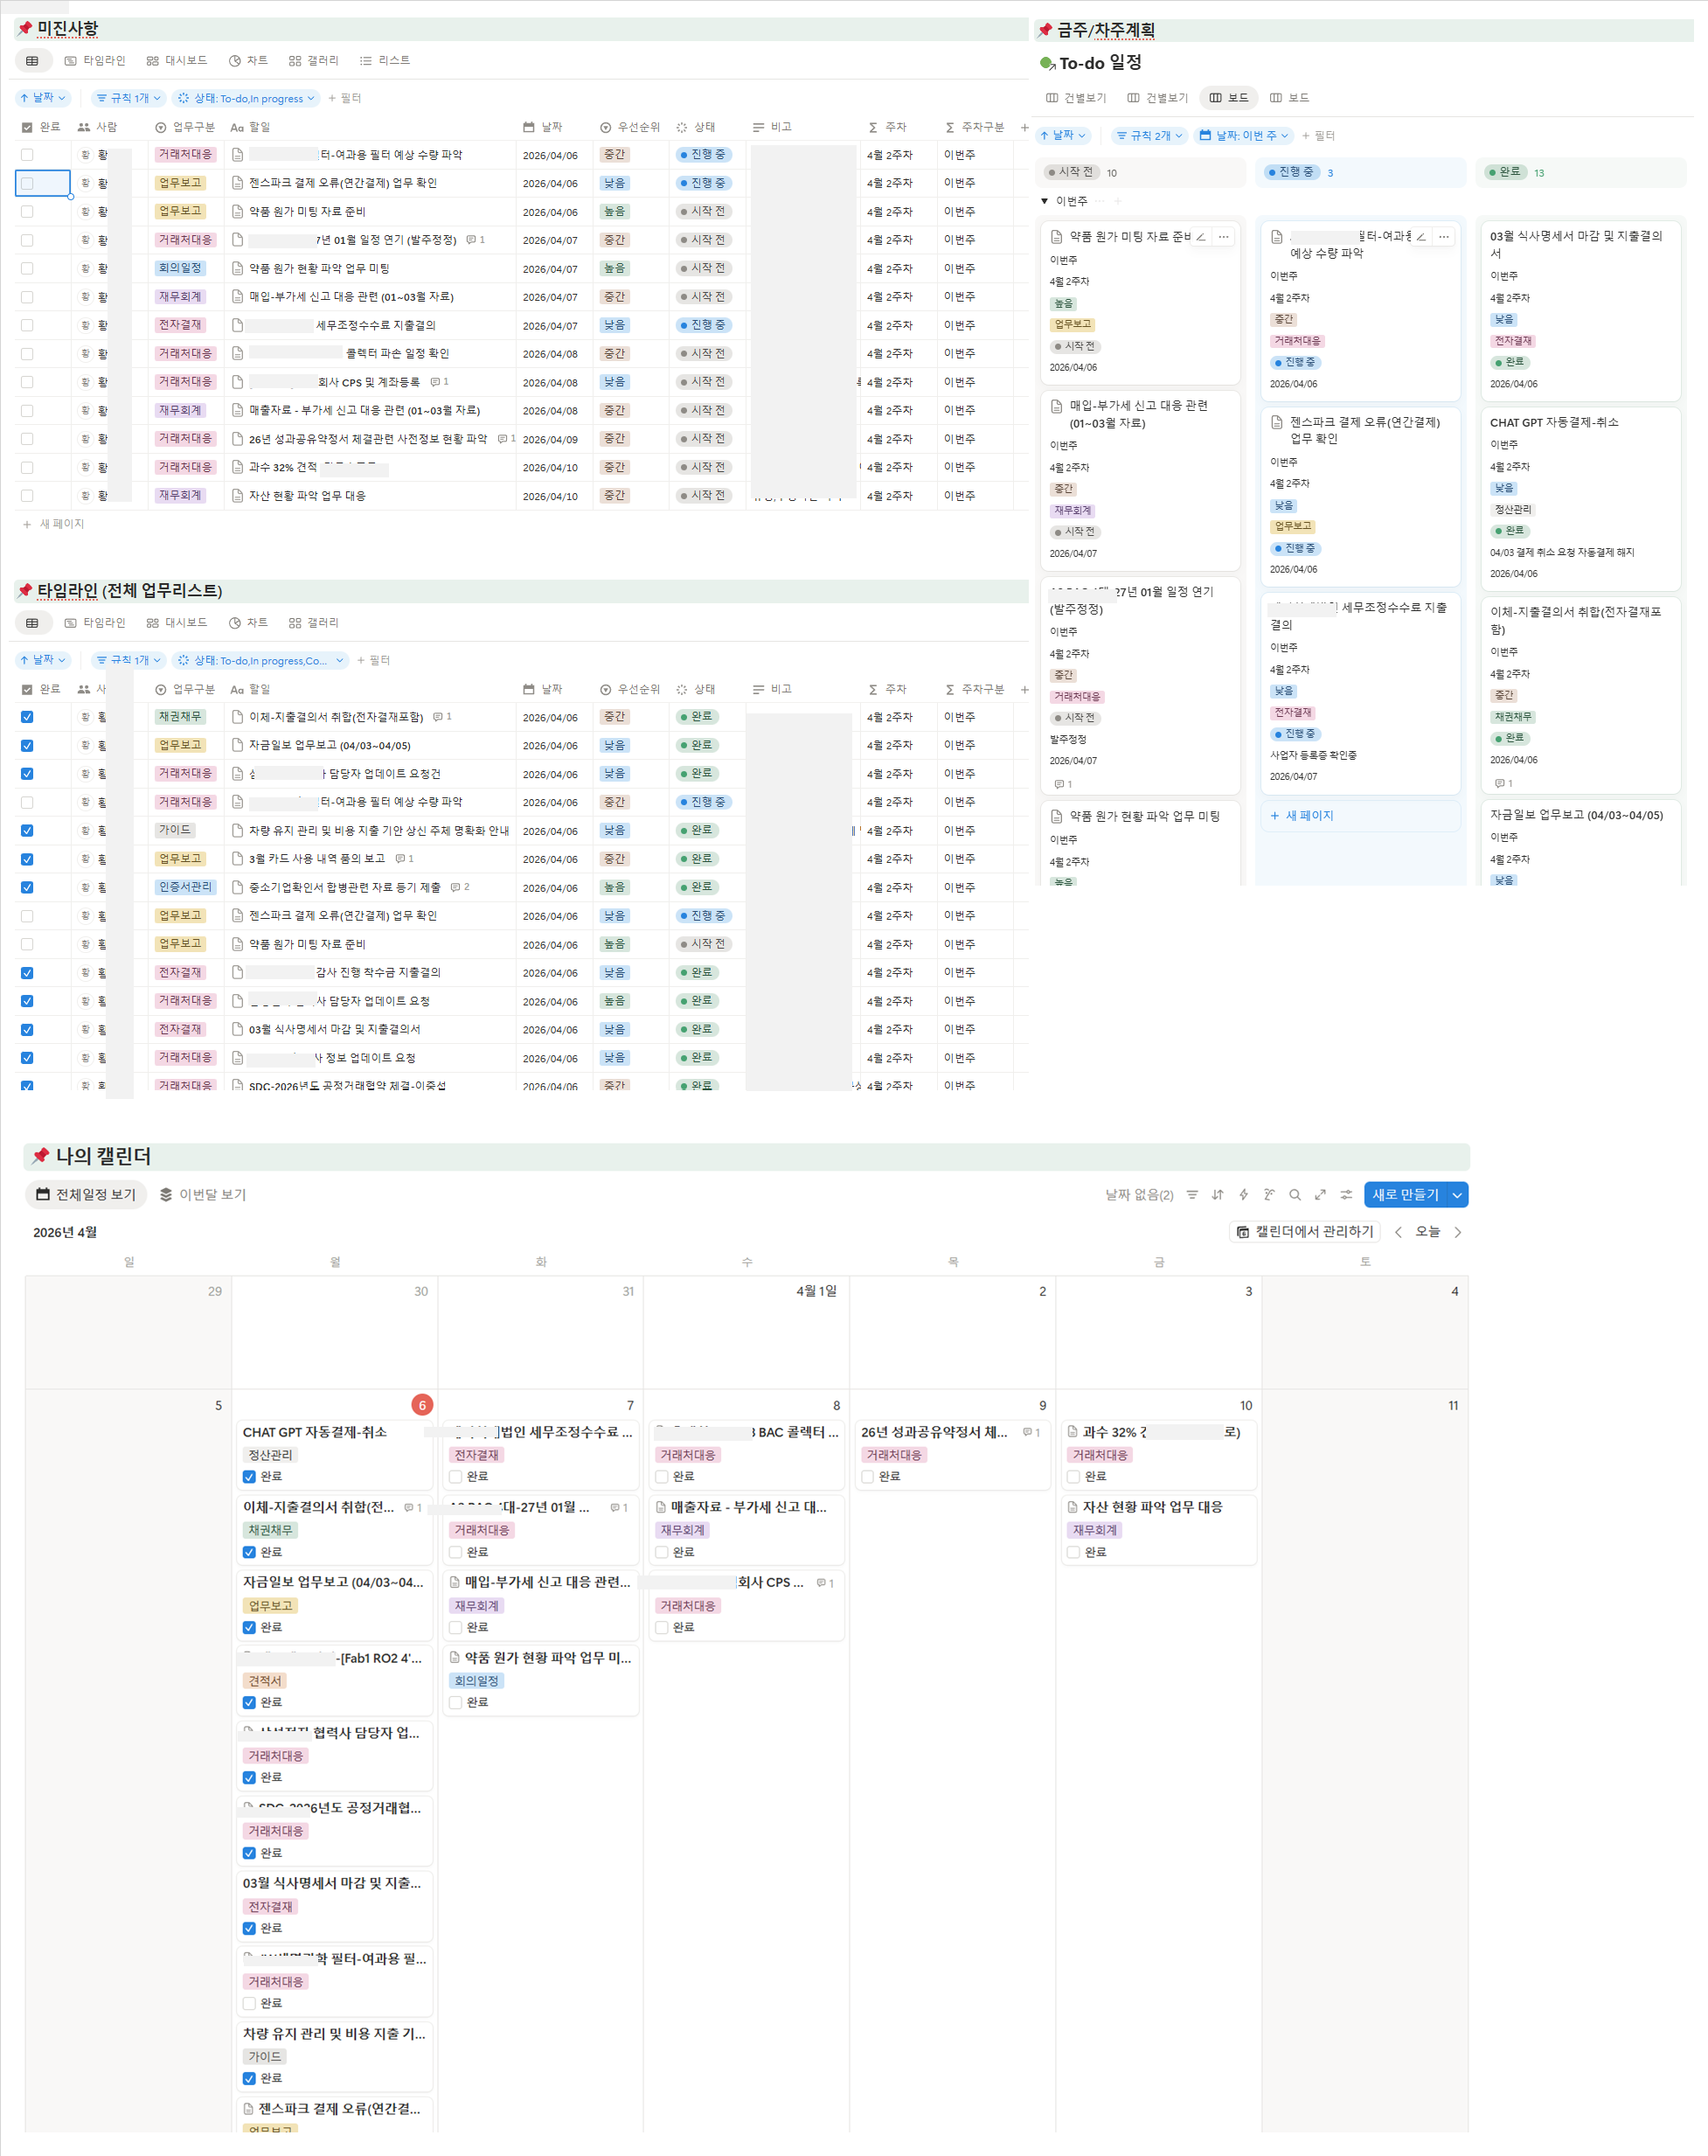
Task: Click the sort arrows icon in calendar toolbar
Action: point(1218,1195)
